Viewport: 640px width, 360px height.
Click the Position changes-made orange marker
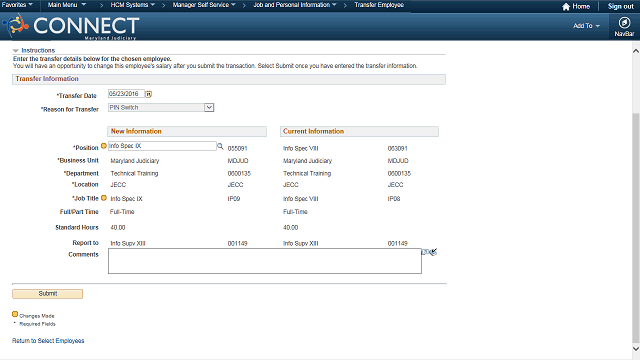[x=104, y=146]
